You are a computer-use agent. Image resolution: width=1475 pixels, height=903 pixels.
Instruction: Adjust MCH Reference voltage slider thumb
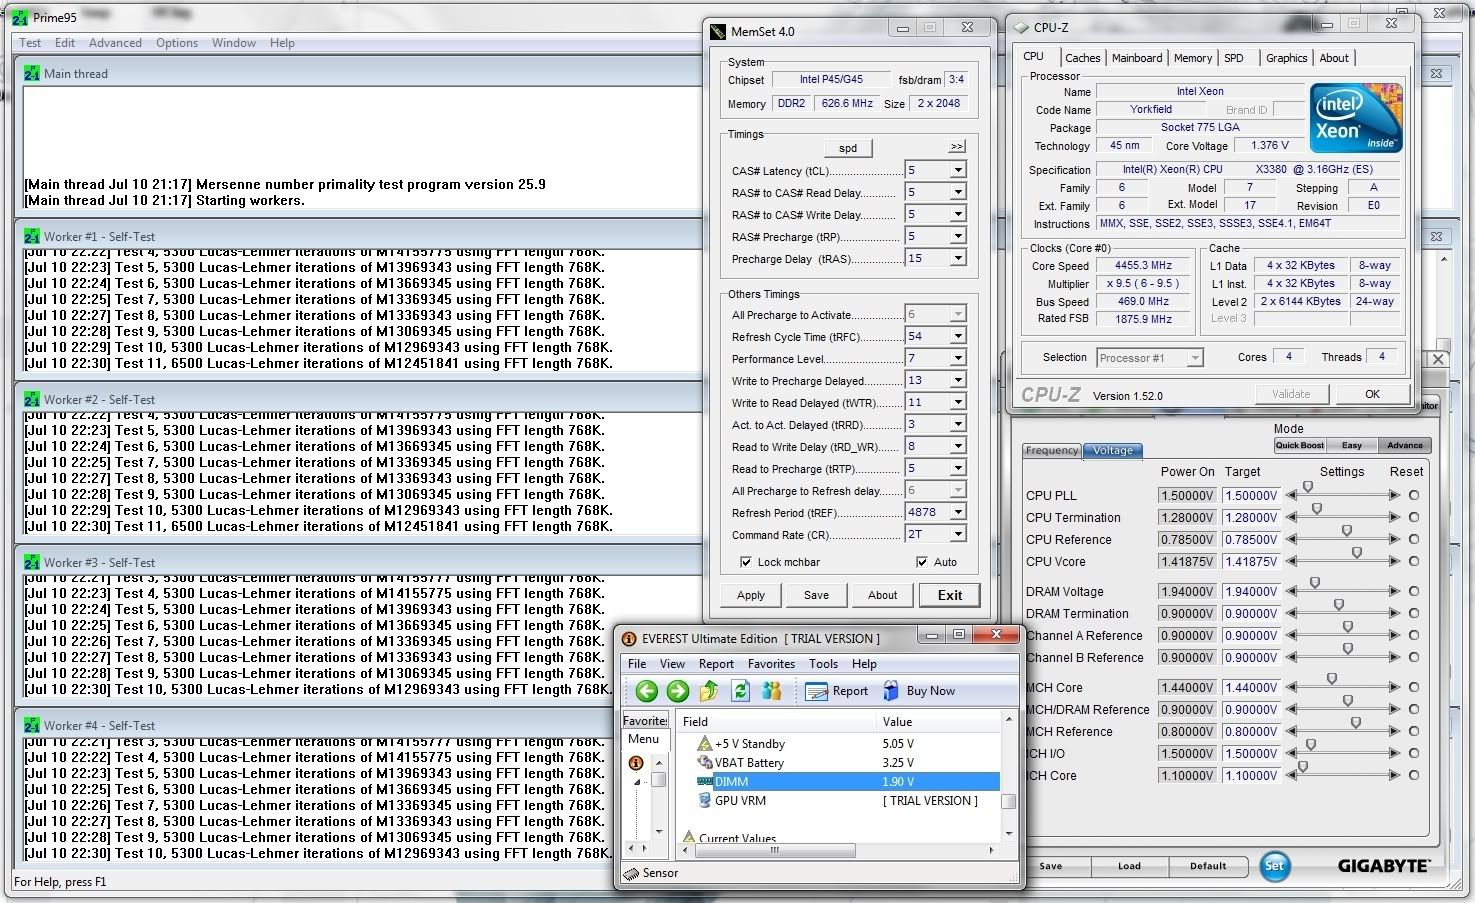1356,723
